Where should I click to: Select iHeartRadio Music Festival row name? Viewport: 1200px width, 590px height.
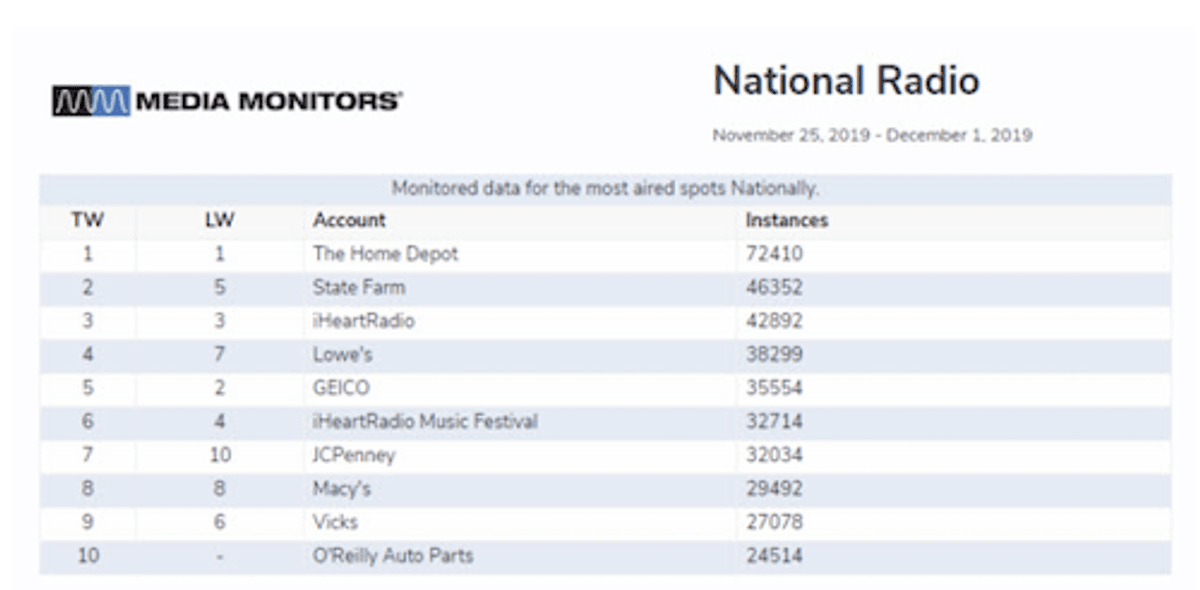[425, 422]
